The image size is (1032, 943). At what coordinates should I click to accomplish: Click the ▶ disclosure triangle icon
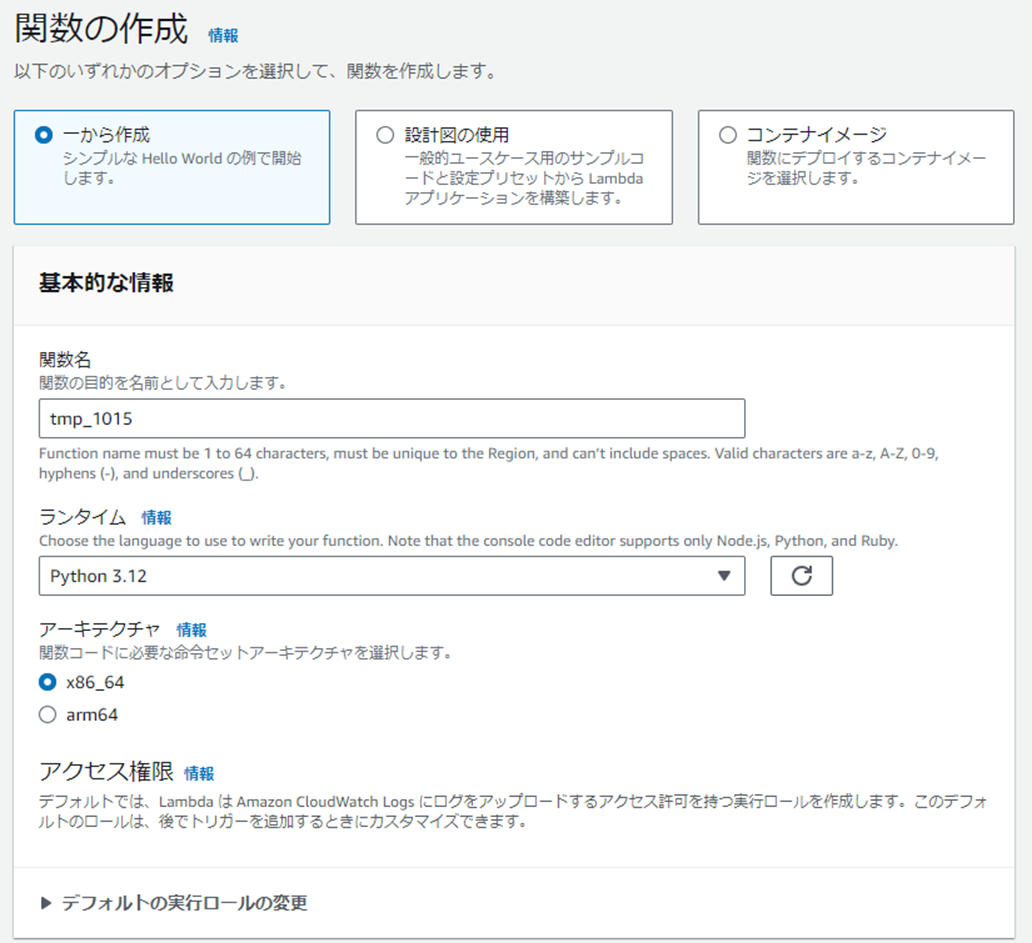[x=46, y=902]
